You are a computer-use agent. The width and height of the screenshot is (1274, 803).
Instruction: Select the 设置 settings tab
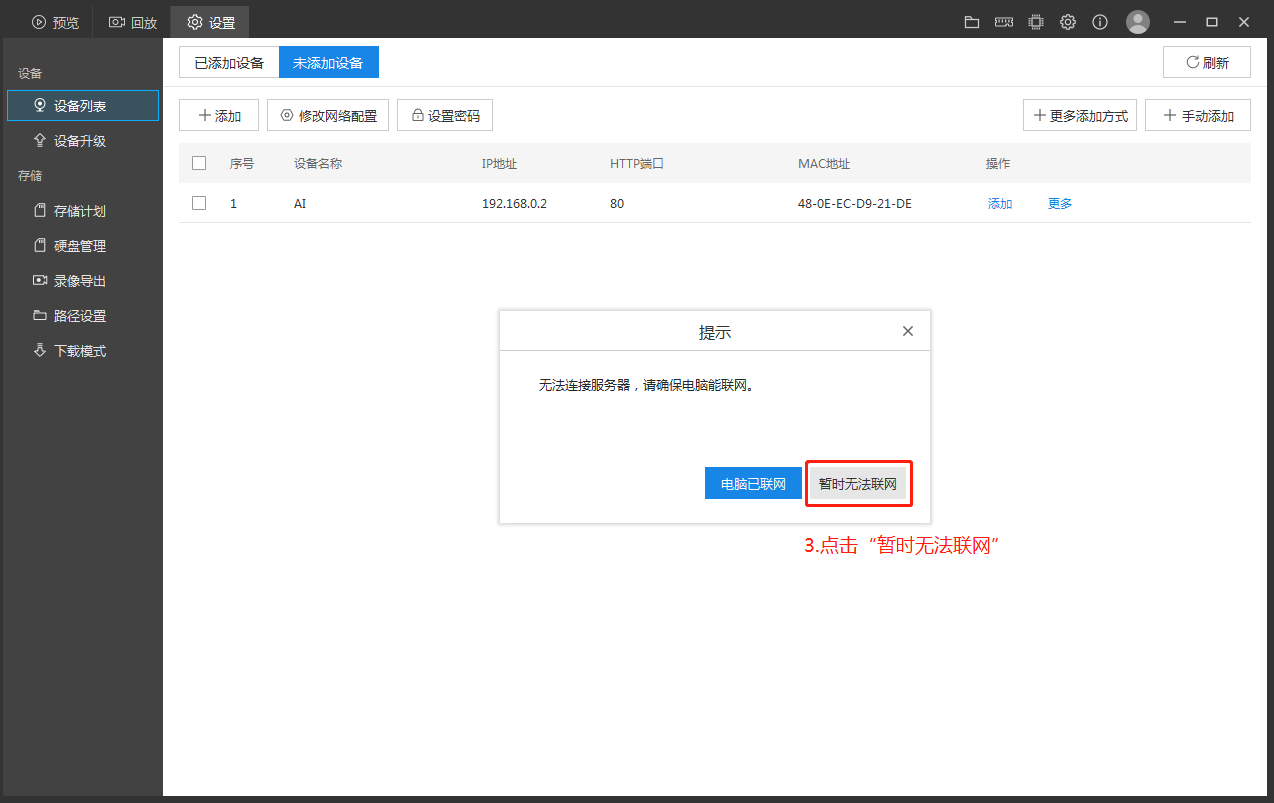click(210, 22)
